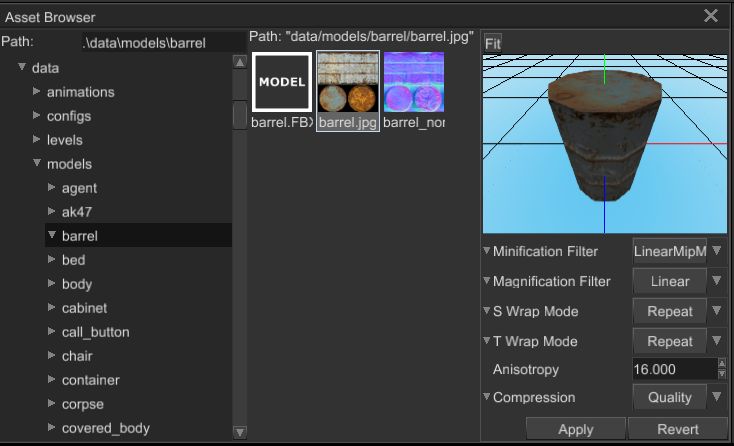Open dropdown arrow beside S Wrap Mode value

tap(717, 311)
